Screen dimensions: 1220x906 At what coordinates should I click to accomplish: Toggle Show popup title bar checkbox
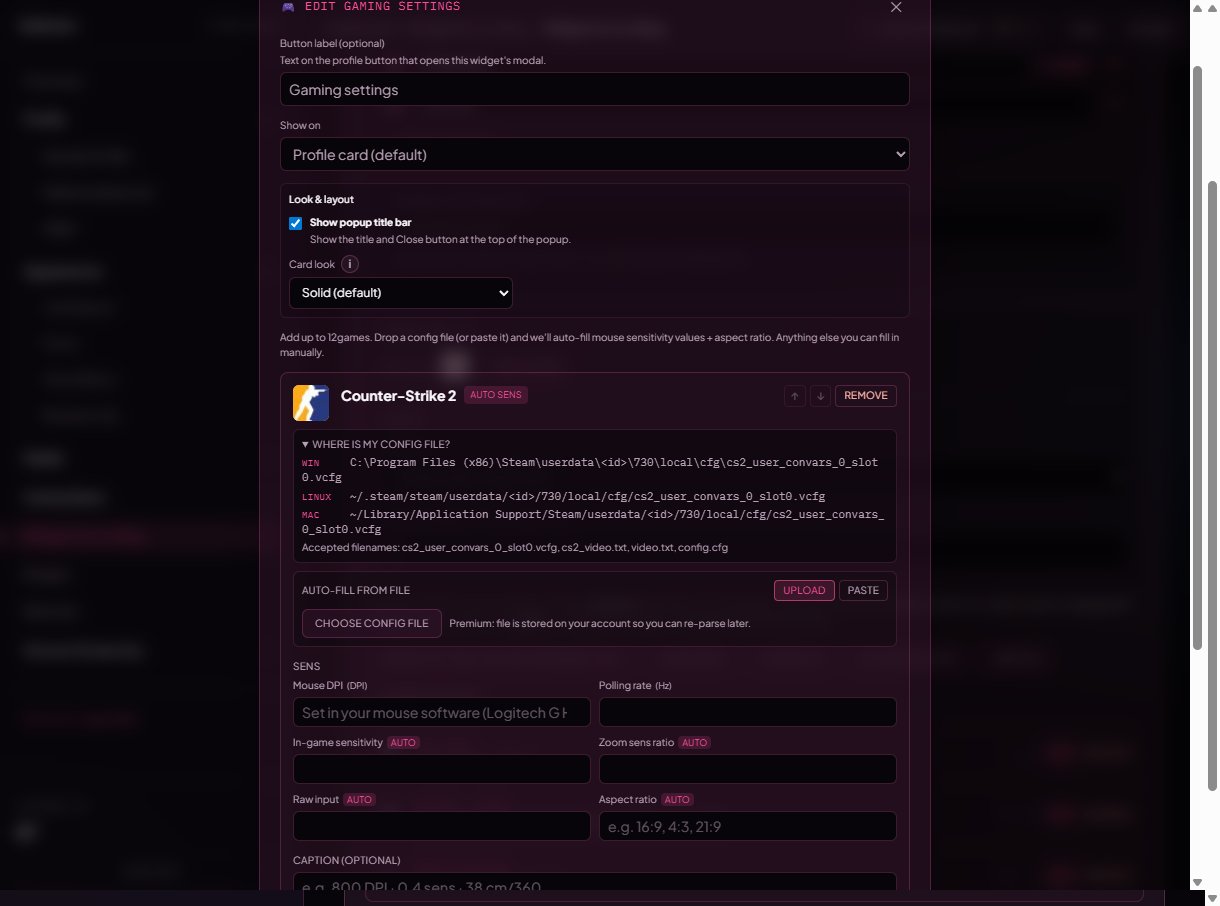(295, 223)
